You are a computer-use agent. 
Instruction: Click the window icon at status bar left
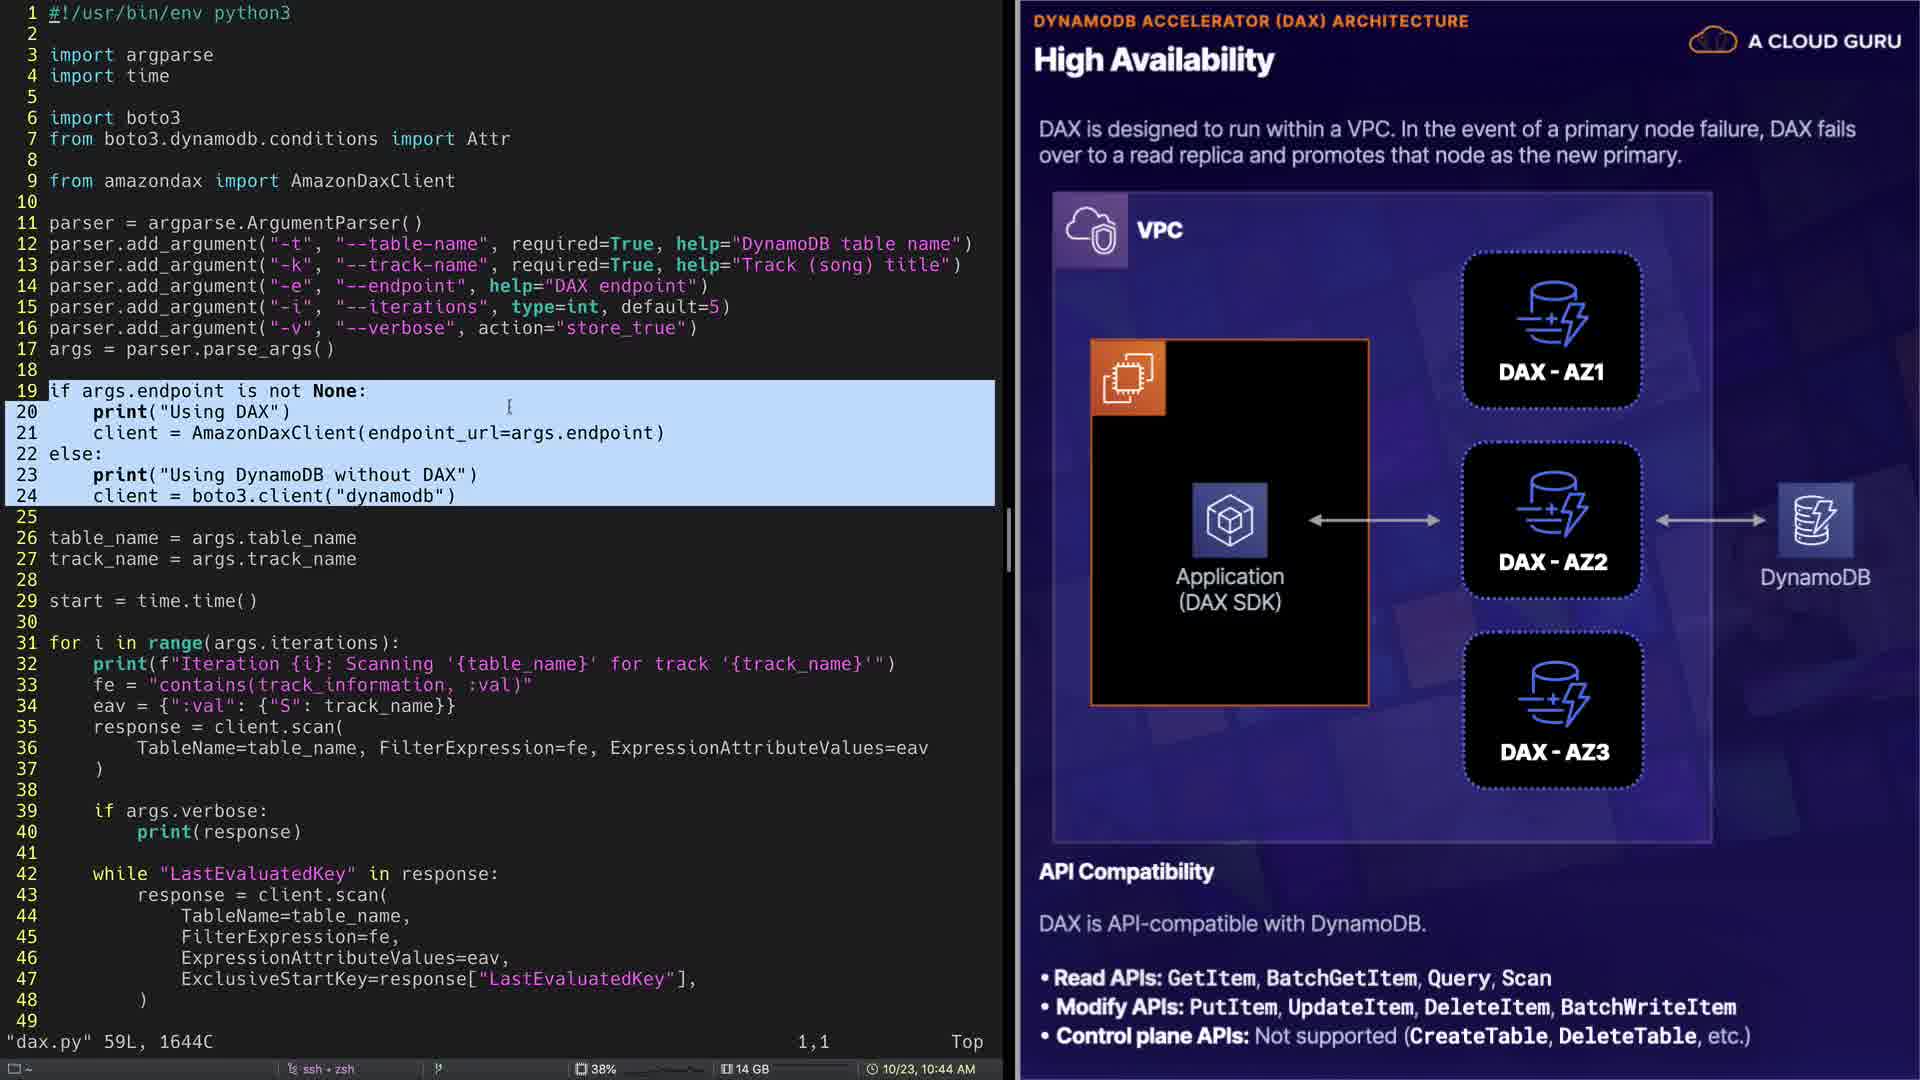15,1069
